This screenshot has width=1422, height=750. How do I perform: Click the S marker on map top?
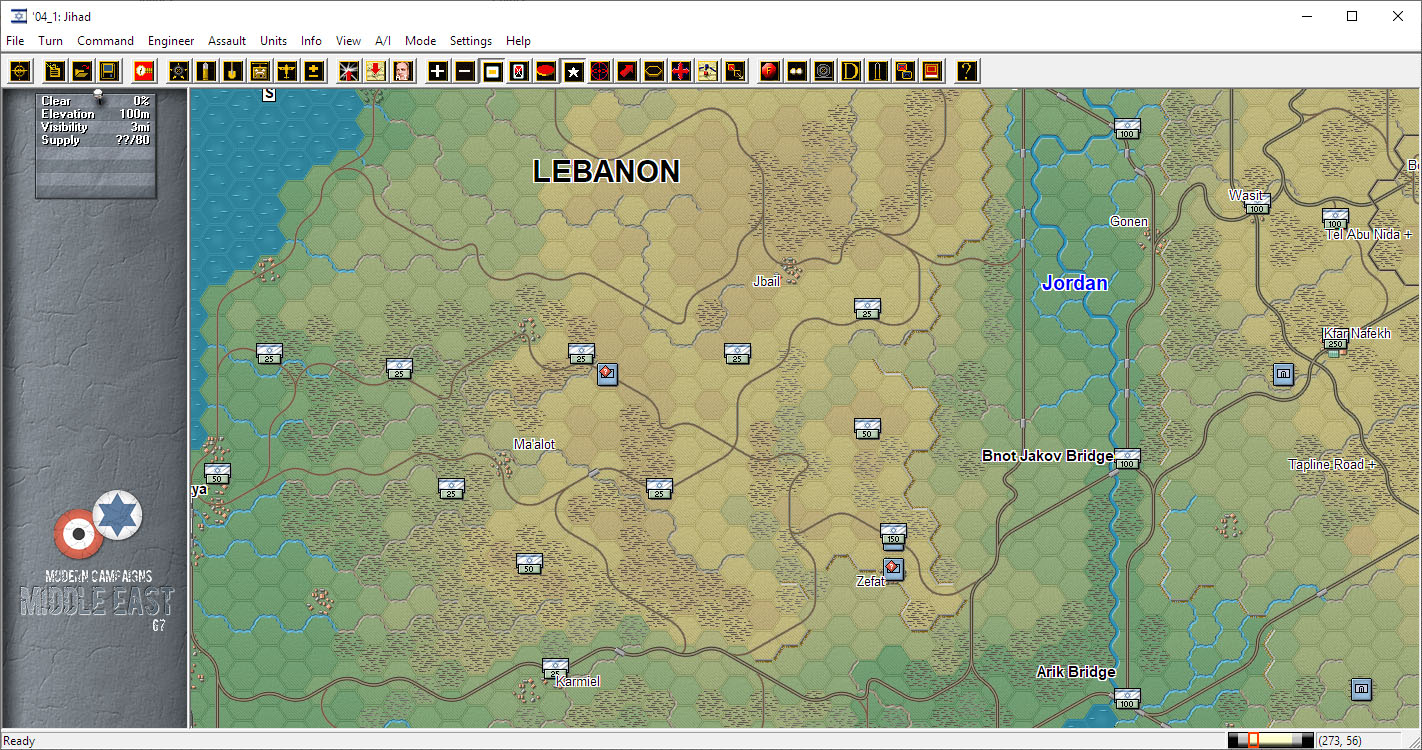tap(269, 95)
